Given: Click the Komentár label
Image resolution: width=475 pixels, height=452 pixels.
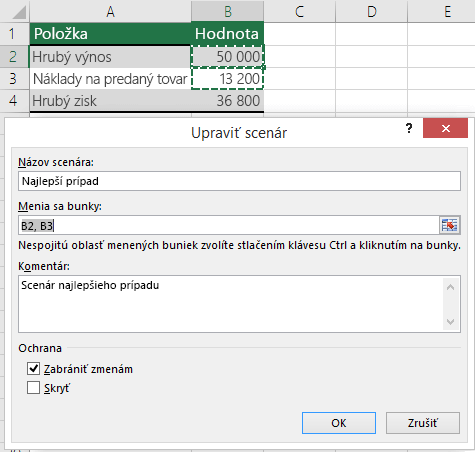Looking at the screenshot, I should (x=44, y=266).
